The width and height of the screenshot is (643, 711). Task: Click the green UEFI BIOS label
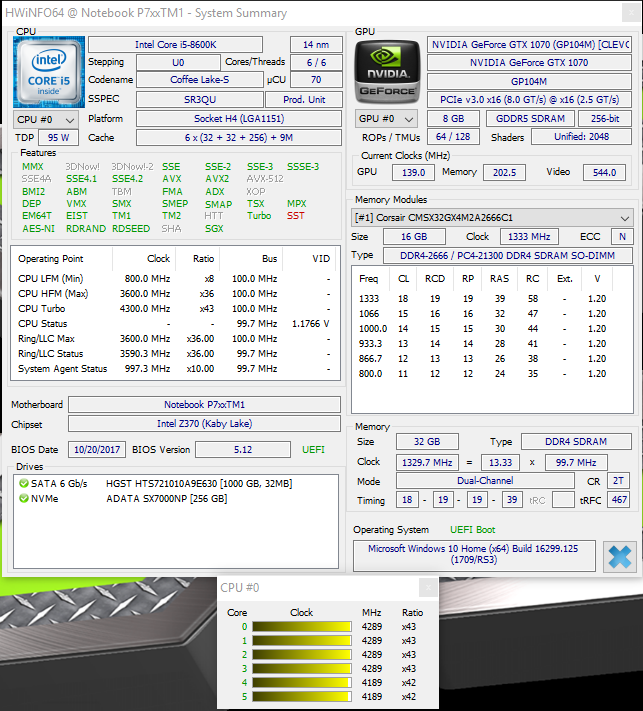point(313,449)
